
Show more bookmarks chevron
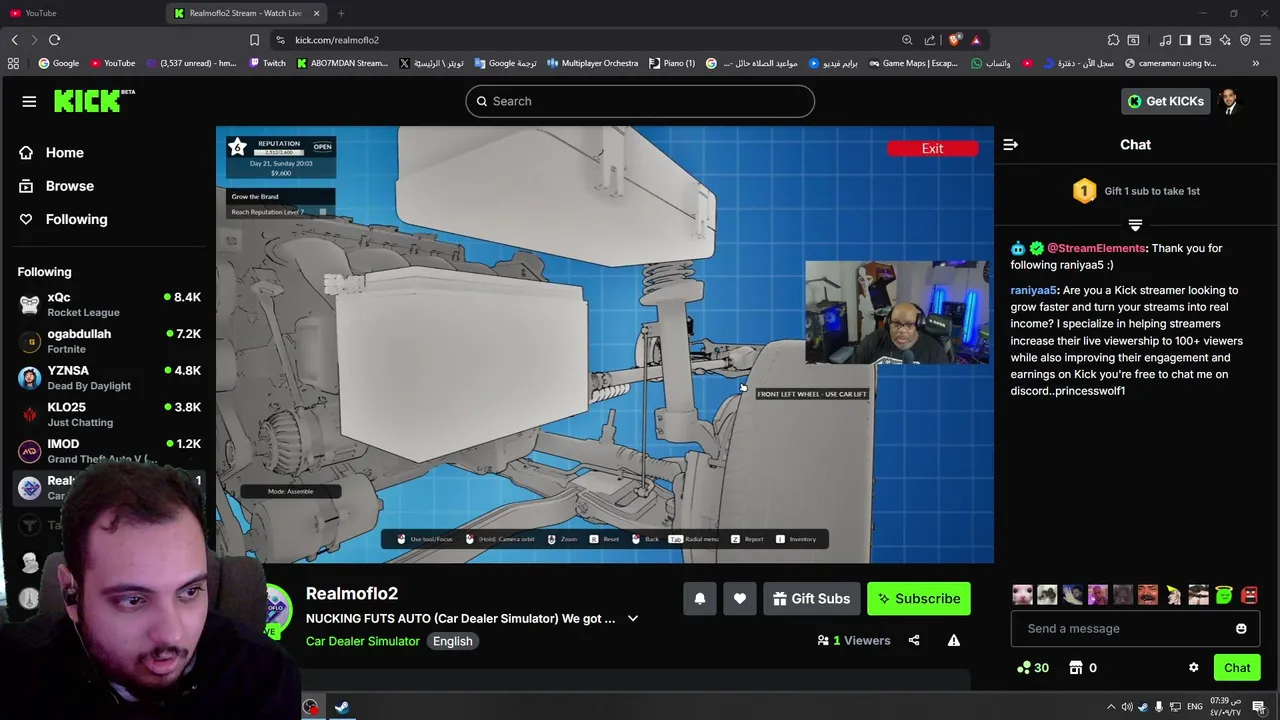coord(1256,63)
